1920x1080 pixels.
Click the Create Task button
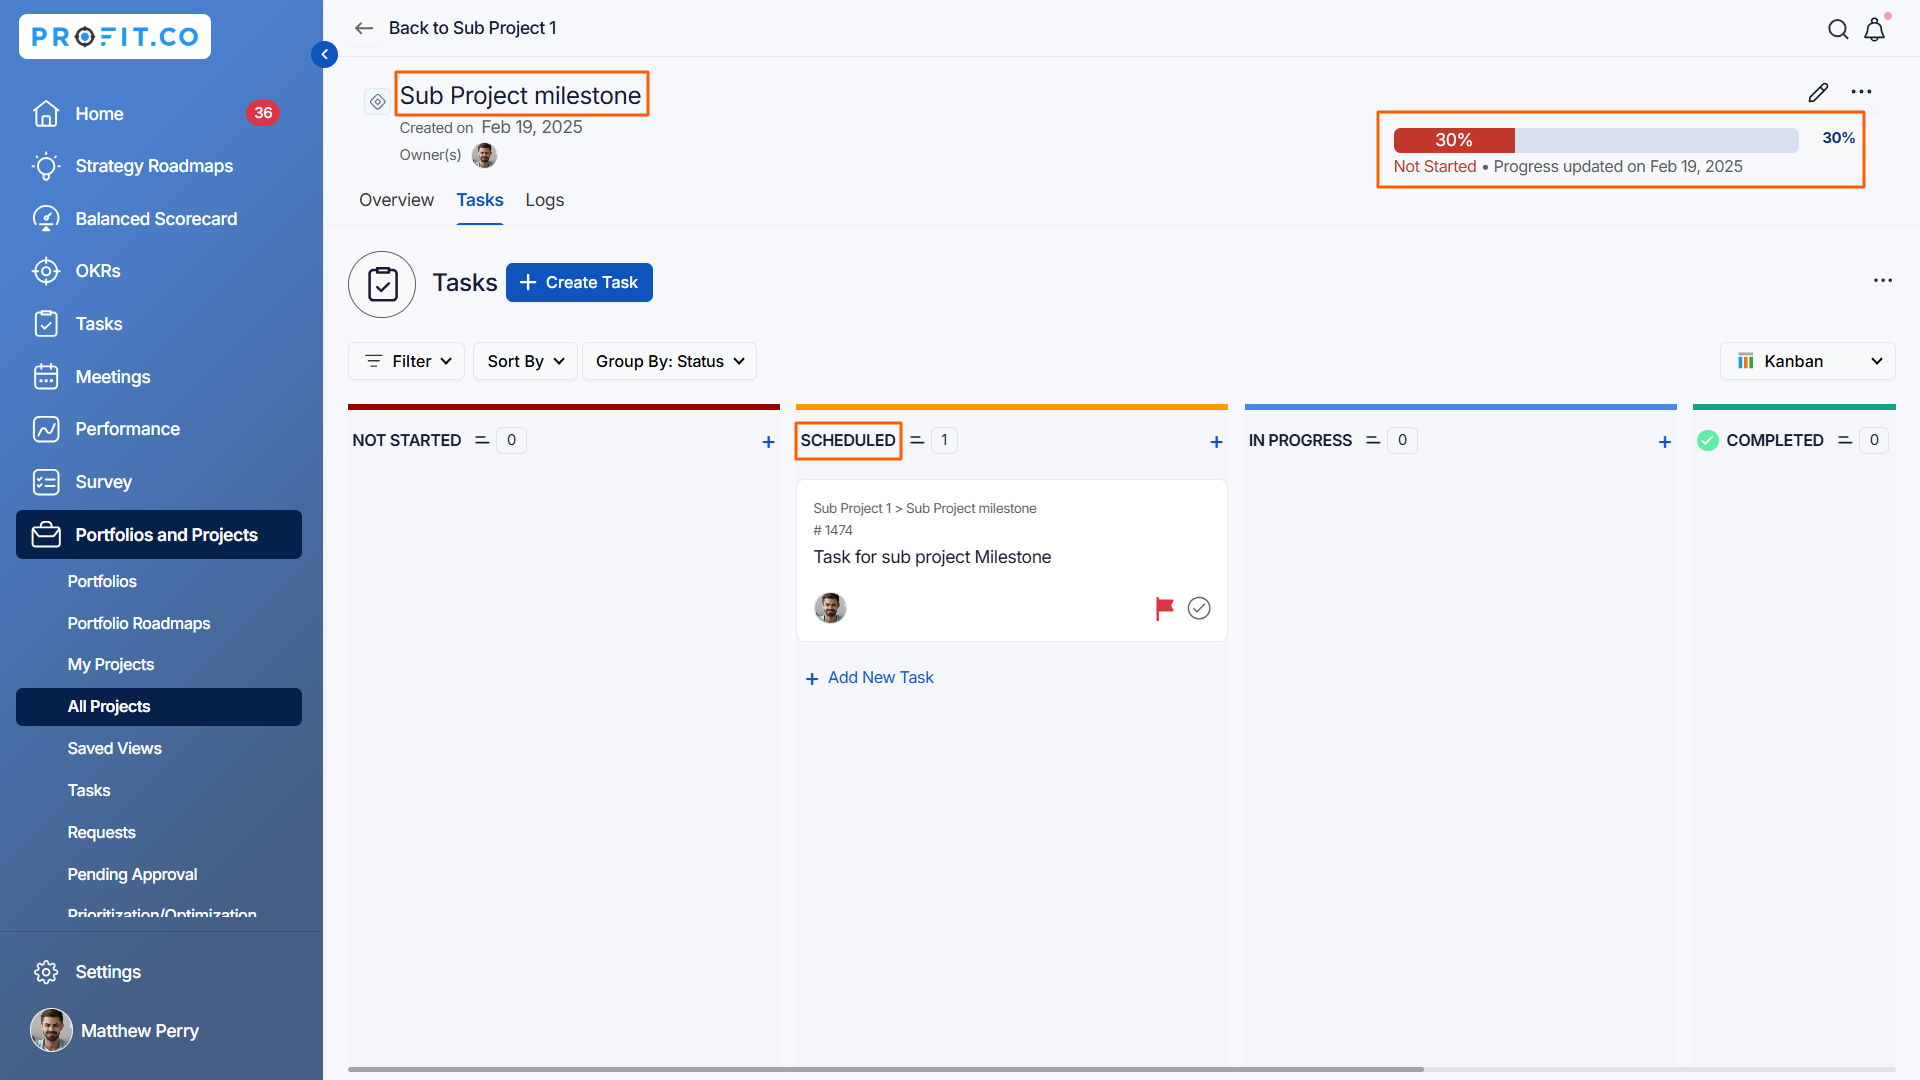coord(579,283)
